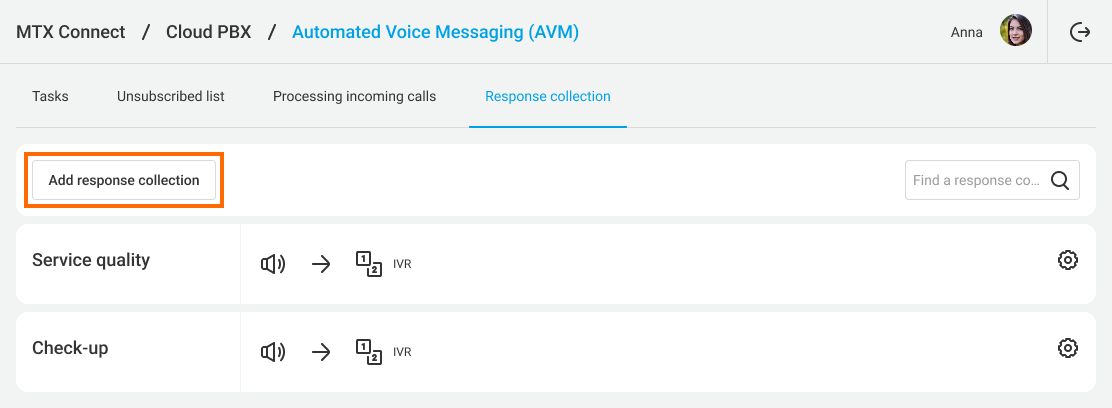1112x408 pixels.
Task: Open settings gear for Service quality
Action: coord(1068,261)
